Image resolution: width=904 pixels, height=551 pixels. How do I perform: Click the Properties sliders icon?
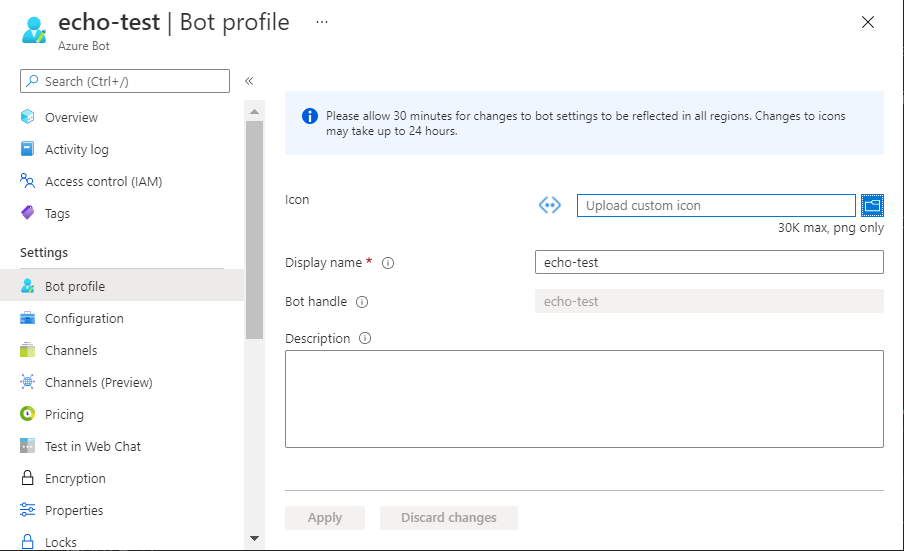pos(28,510)
